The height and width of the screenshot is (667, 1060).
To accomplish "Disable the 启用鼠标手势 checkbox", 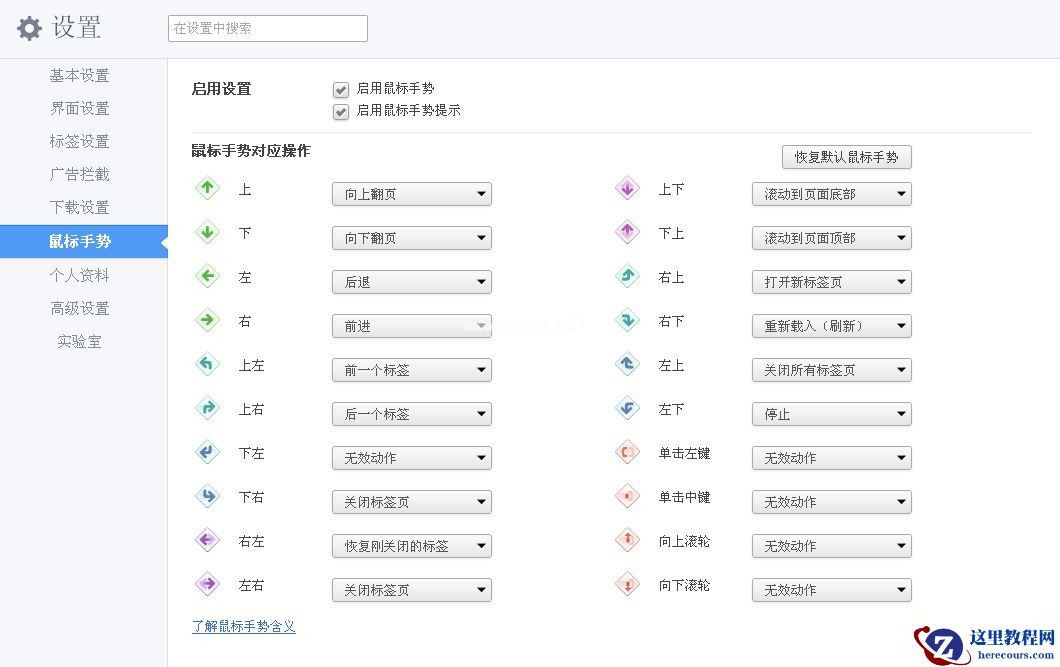I will [x=341, y=88].
